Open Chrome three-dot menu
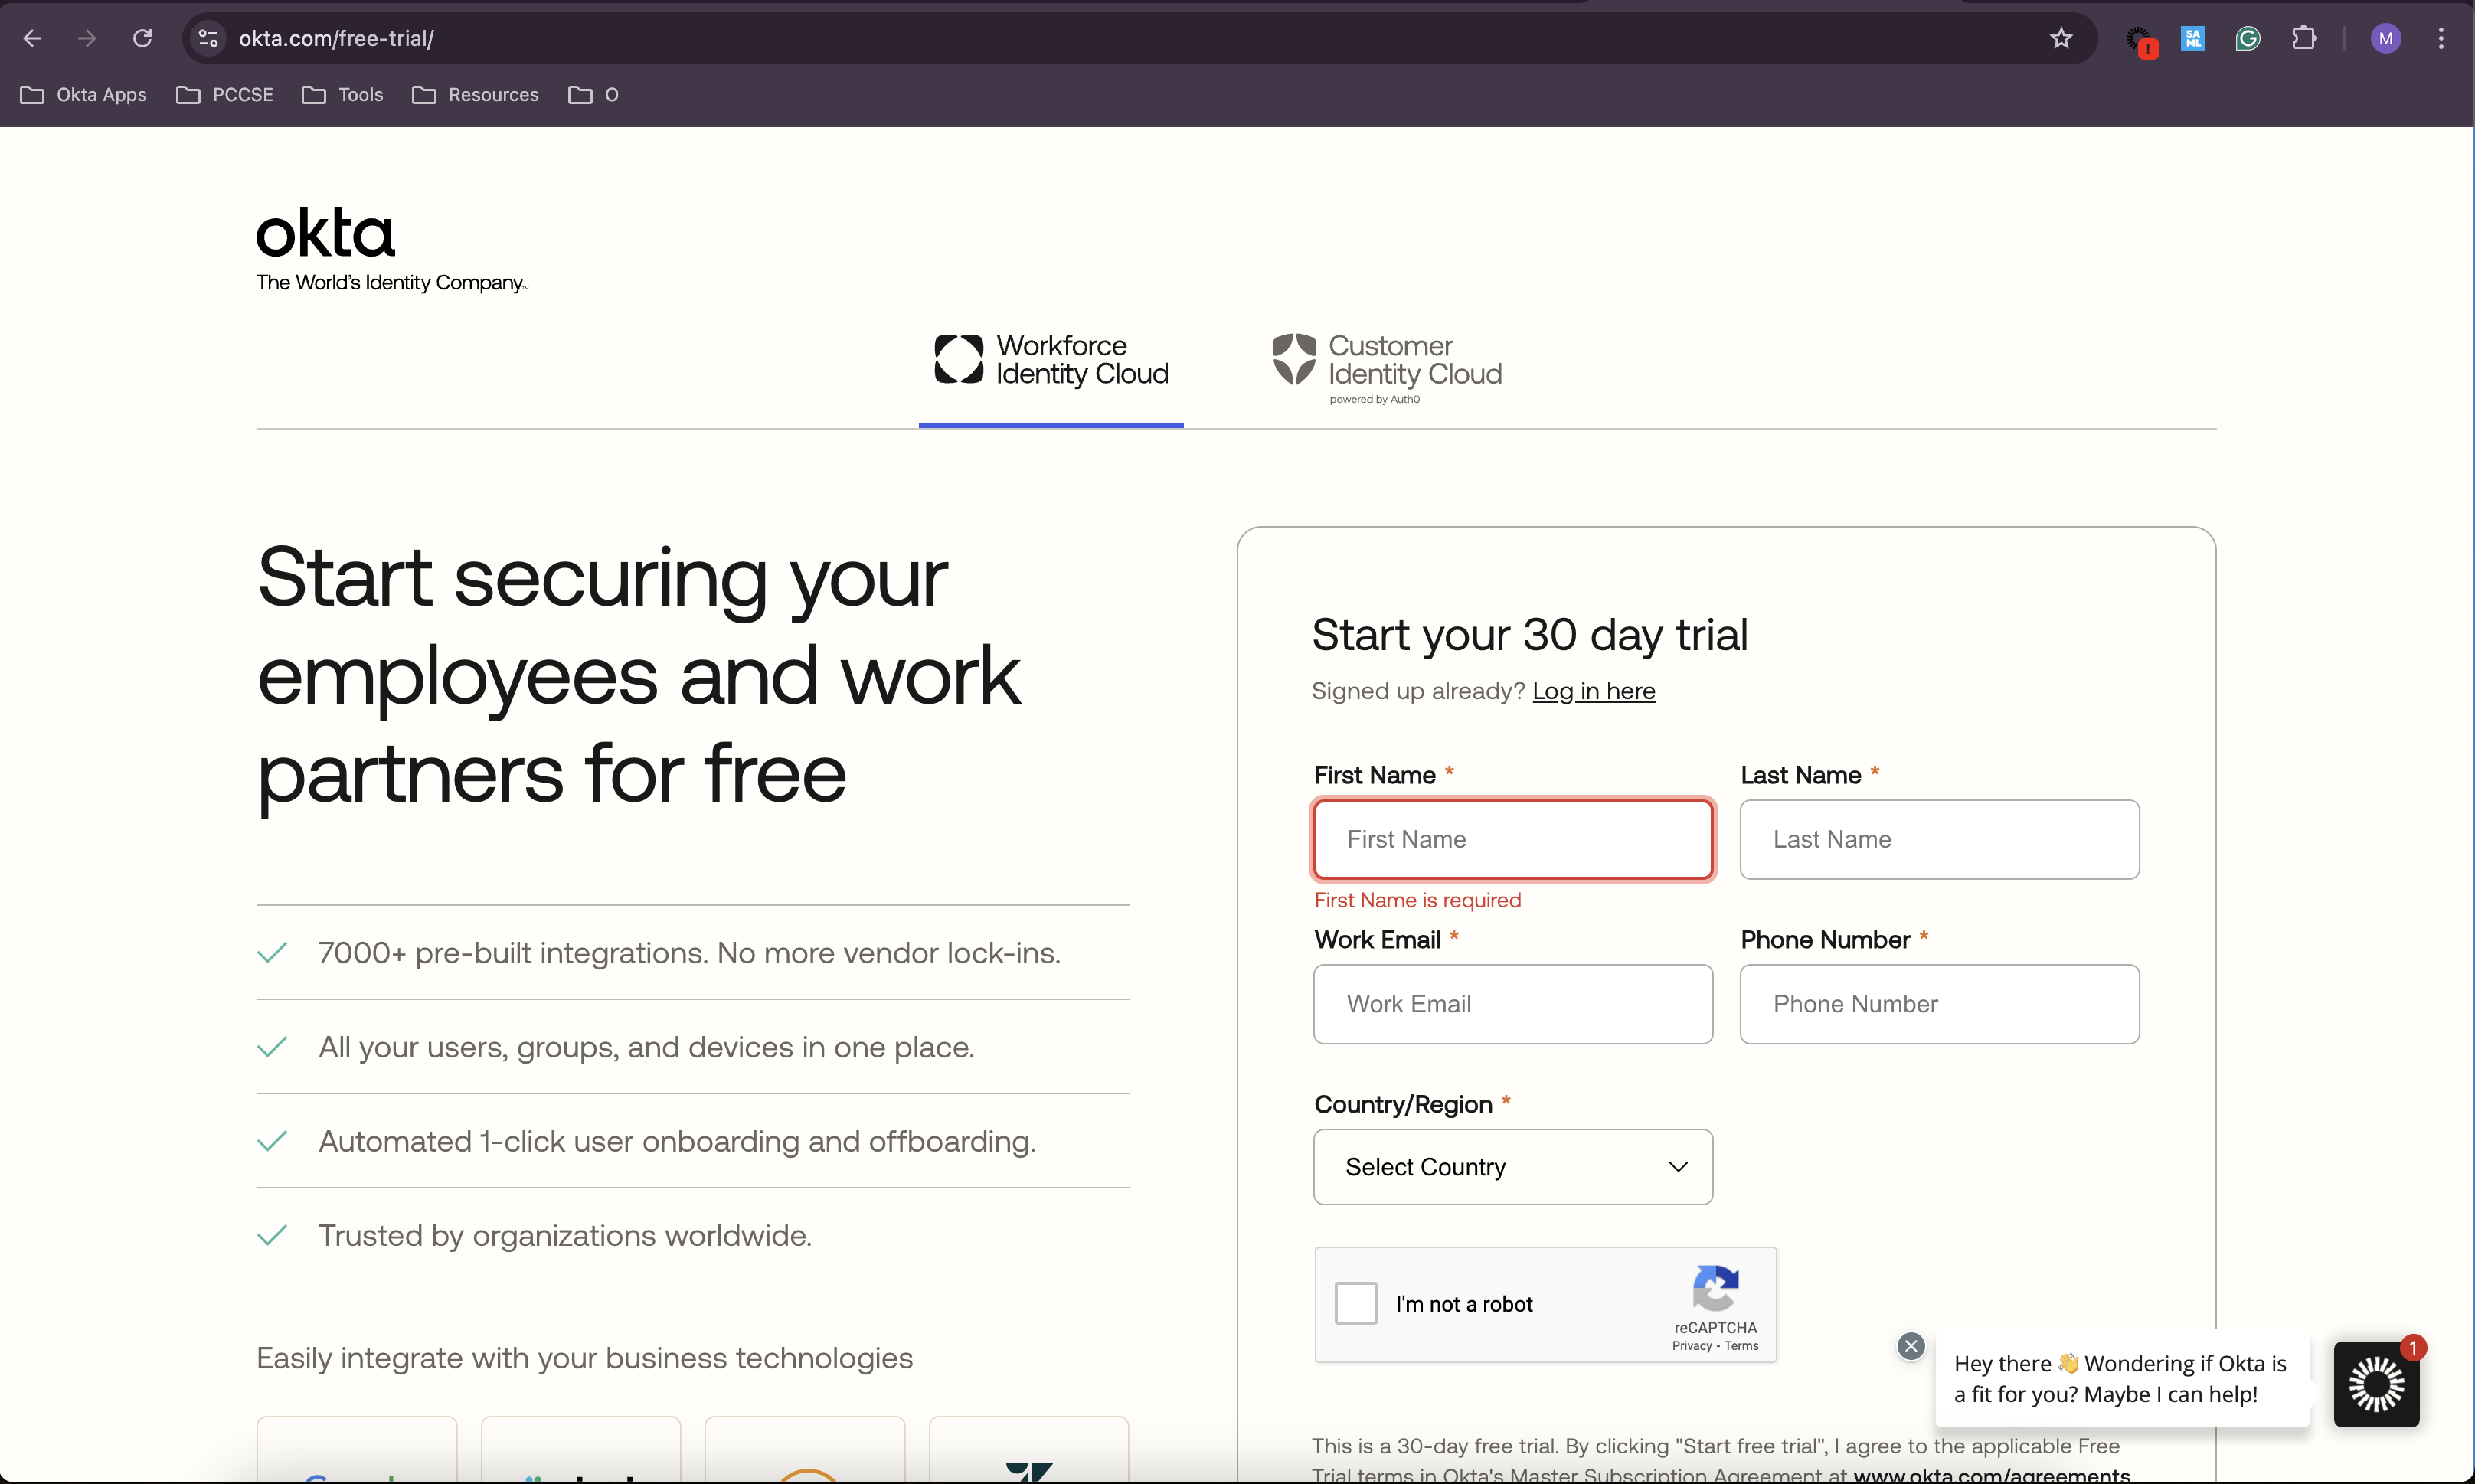 2440,38
